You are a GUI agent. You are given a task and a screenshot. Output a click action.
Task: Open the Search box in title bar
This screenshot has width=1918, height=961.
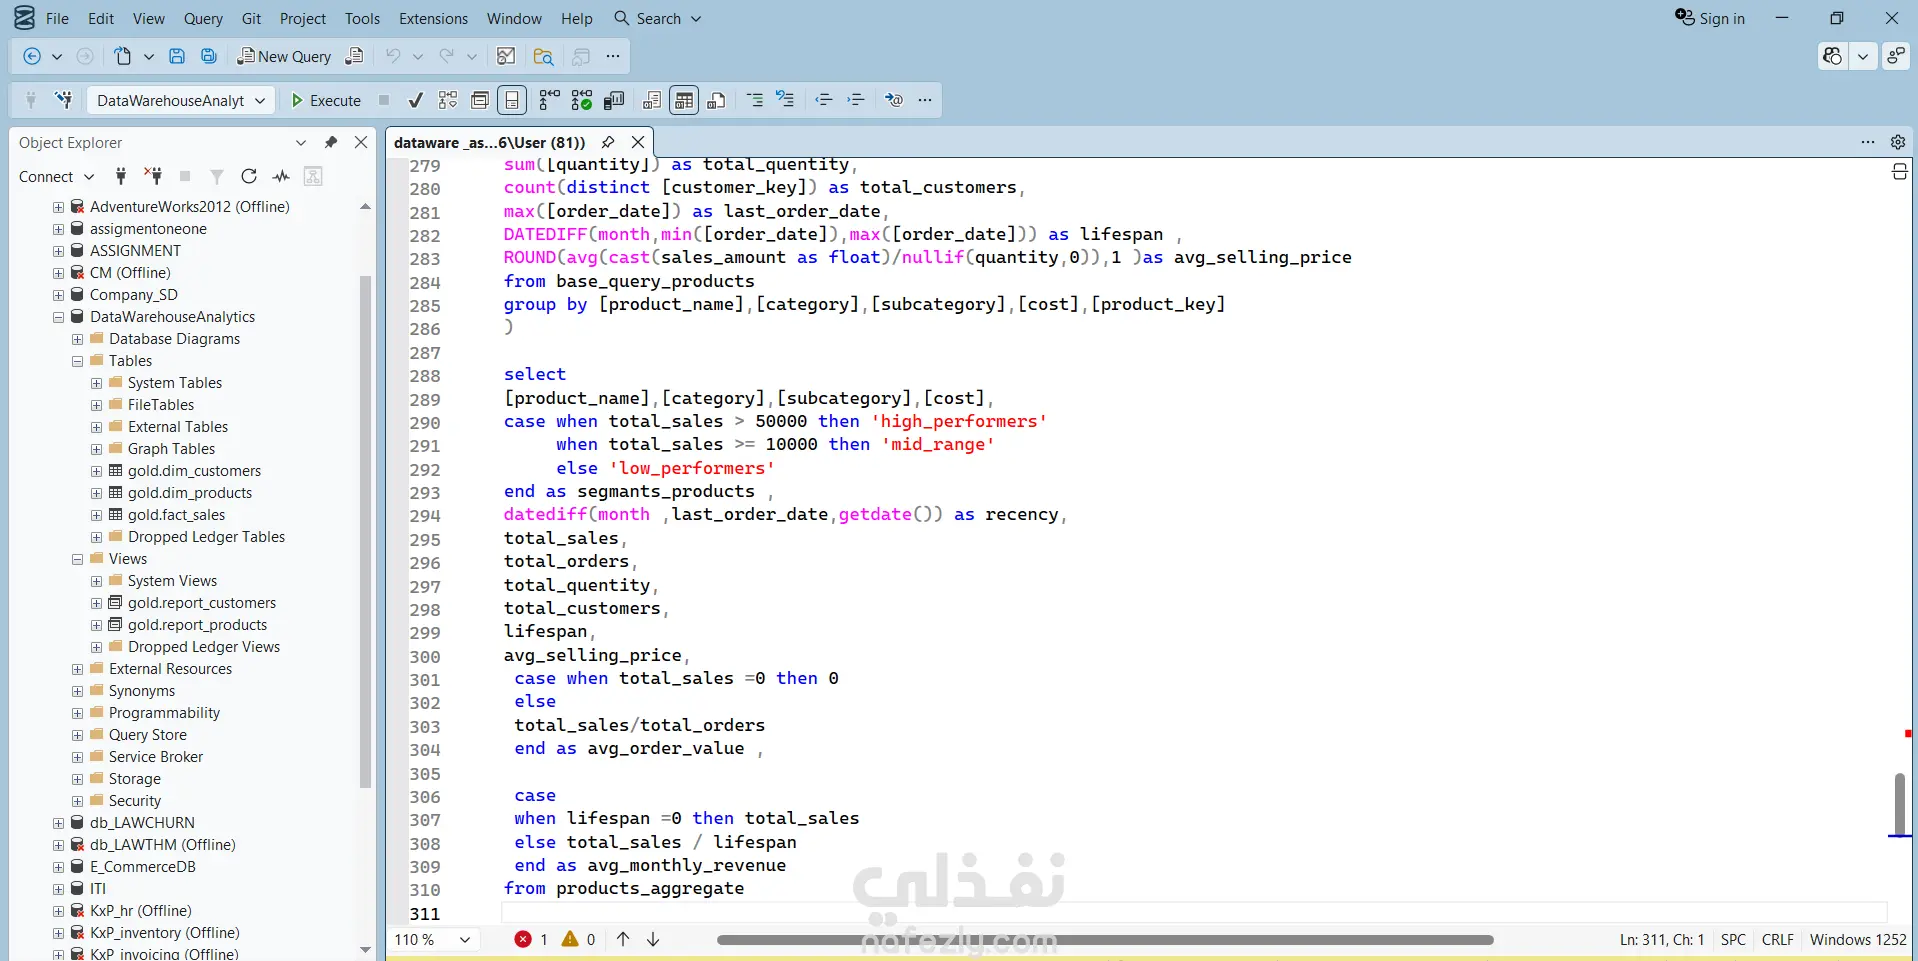(657, 18)
